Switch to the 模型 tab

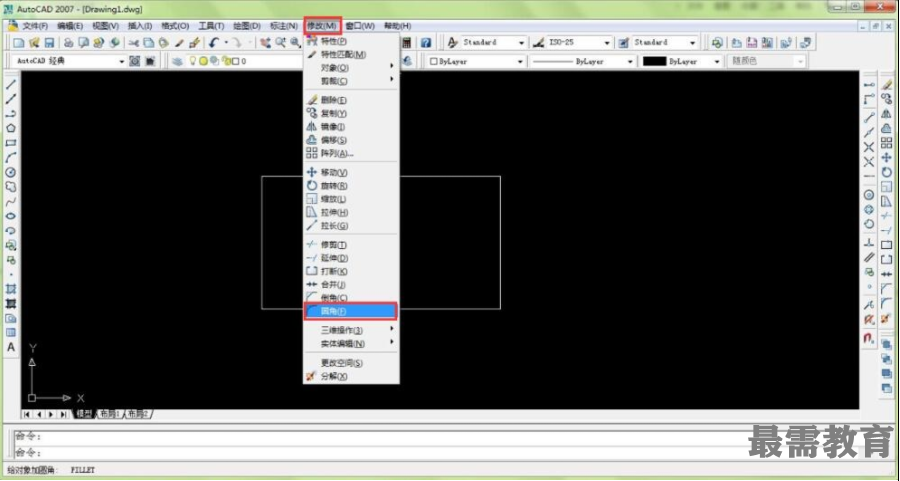click(84, 414)
